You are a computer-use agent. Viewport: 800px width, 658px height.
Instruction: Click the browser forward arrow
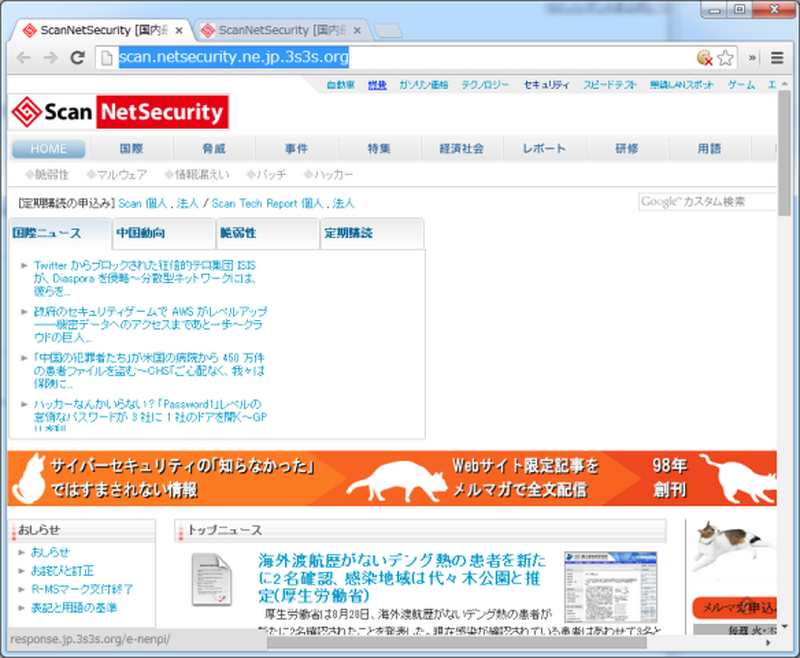coord(50,58)
